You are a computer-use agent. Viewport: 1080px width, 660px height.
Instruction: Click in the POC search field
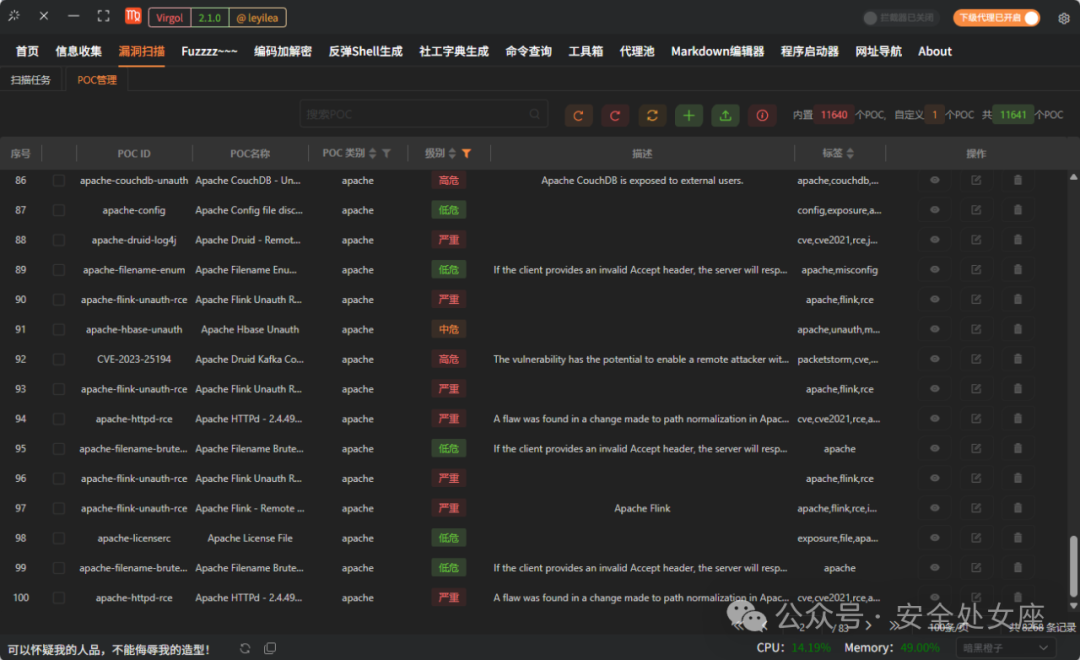point(424,114)
